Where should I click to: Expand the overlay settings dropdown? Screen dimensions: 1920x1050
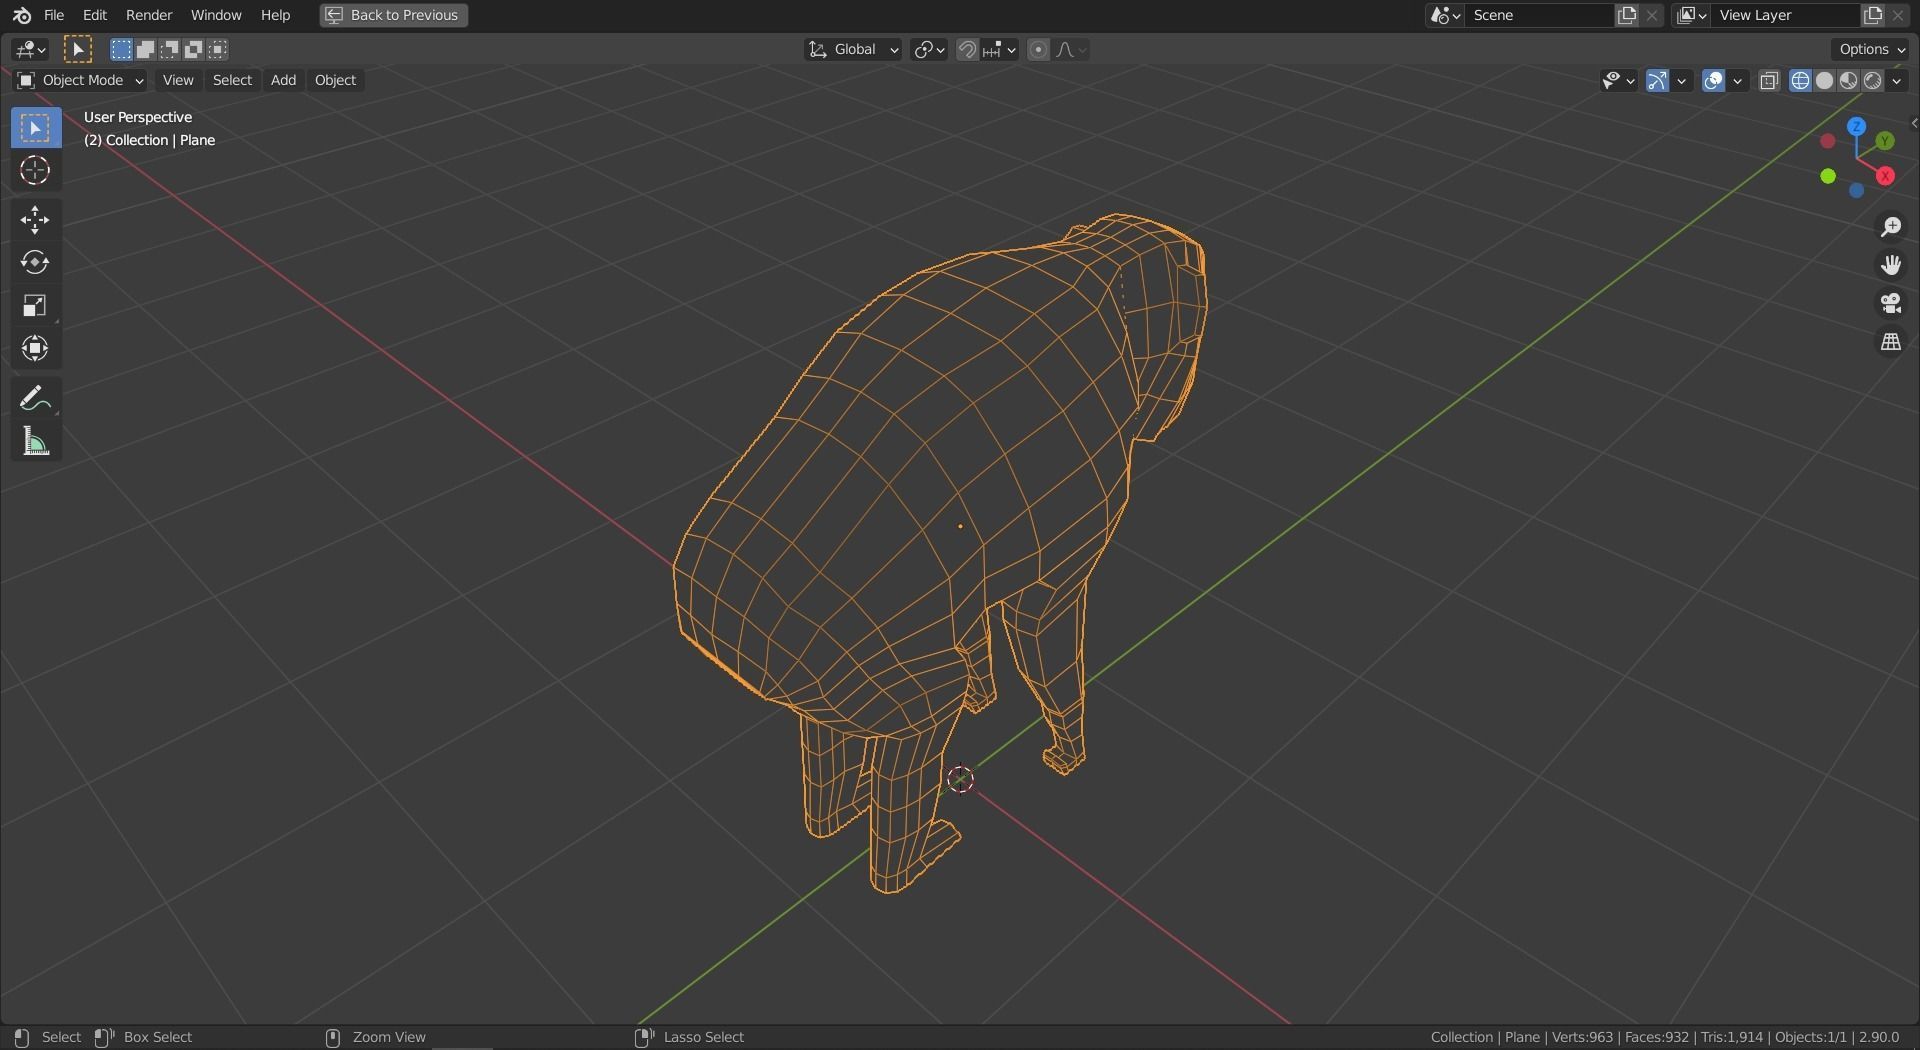(x=1738, y=81)
